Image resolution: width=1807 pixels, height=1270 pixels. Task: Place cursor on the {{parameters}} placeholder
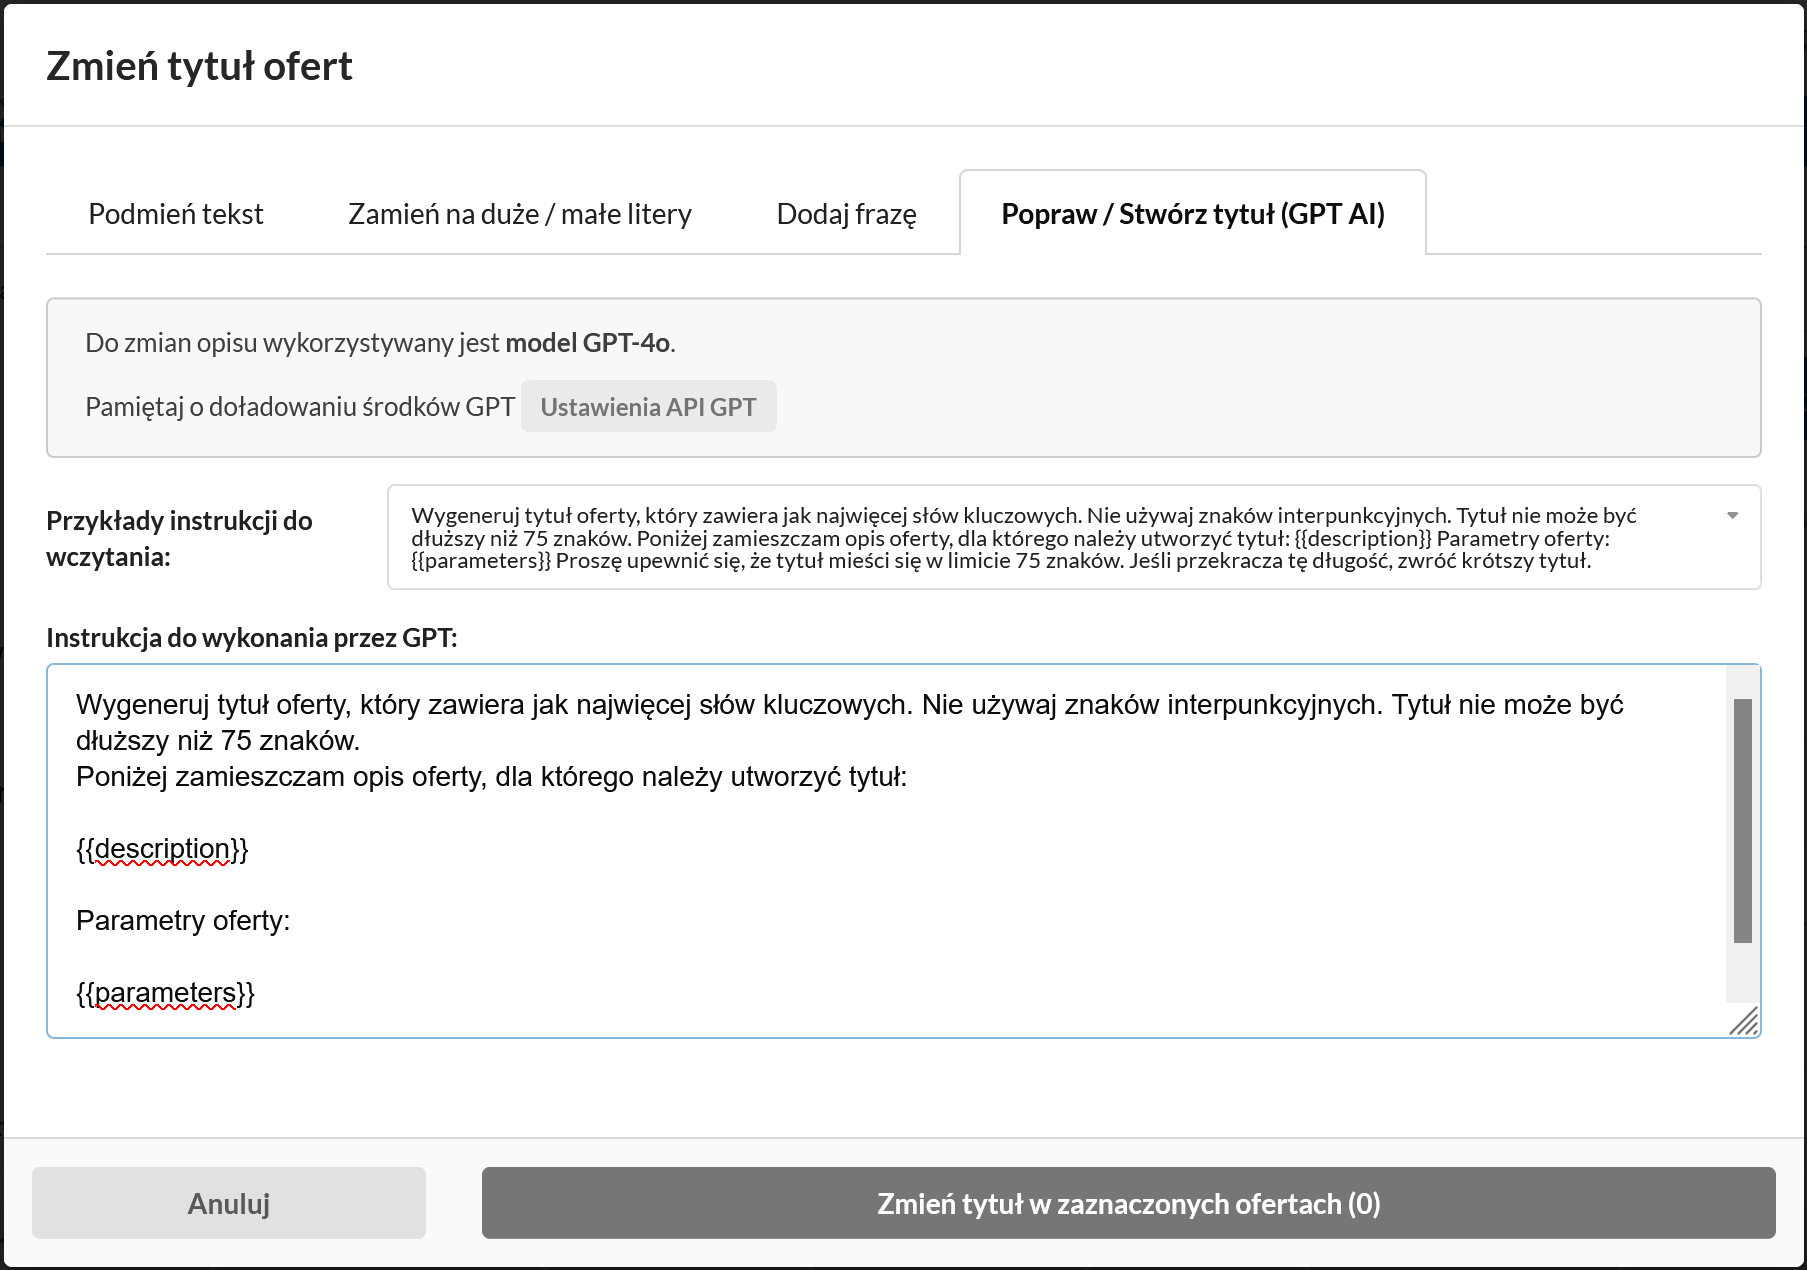[x=165, y=993]
